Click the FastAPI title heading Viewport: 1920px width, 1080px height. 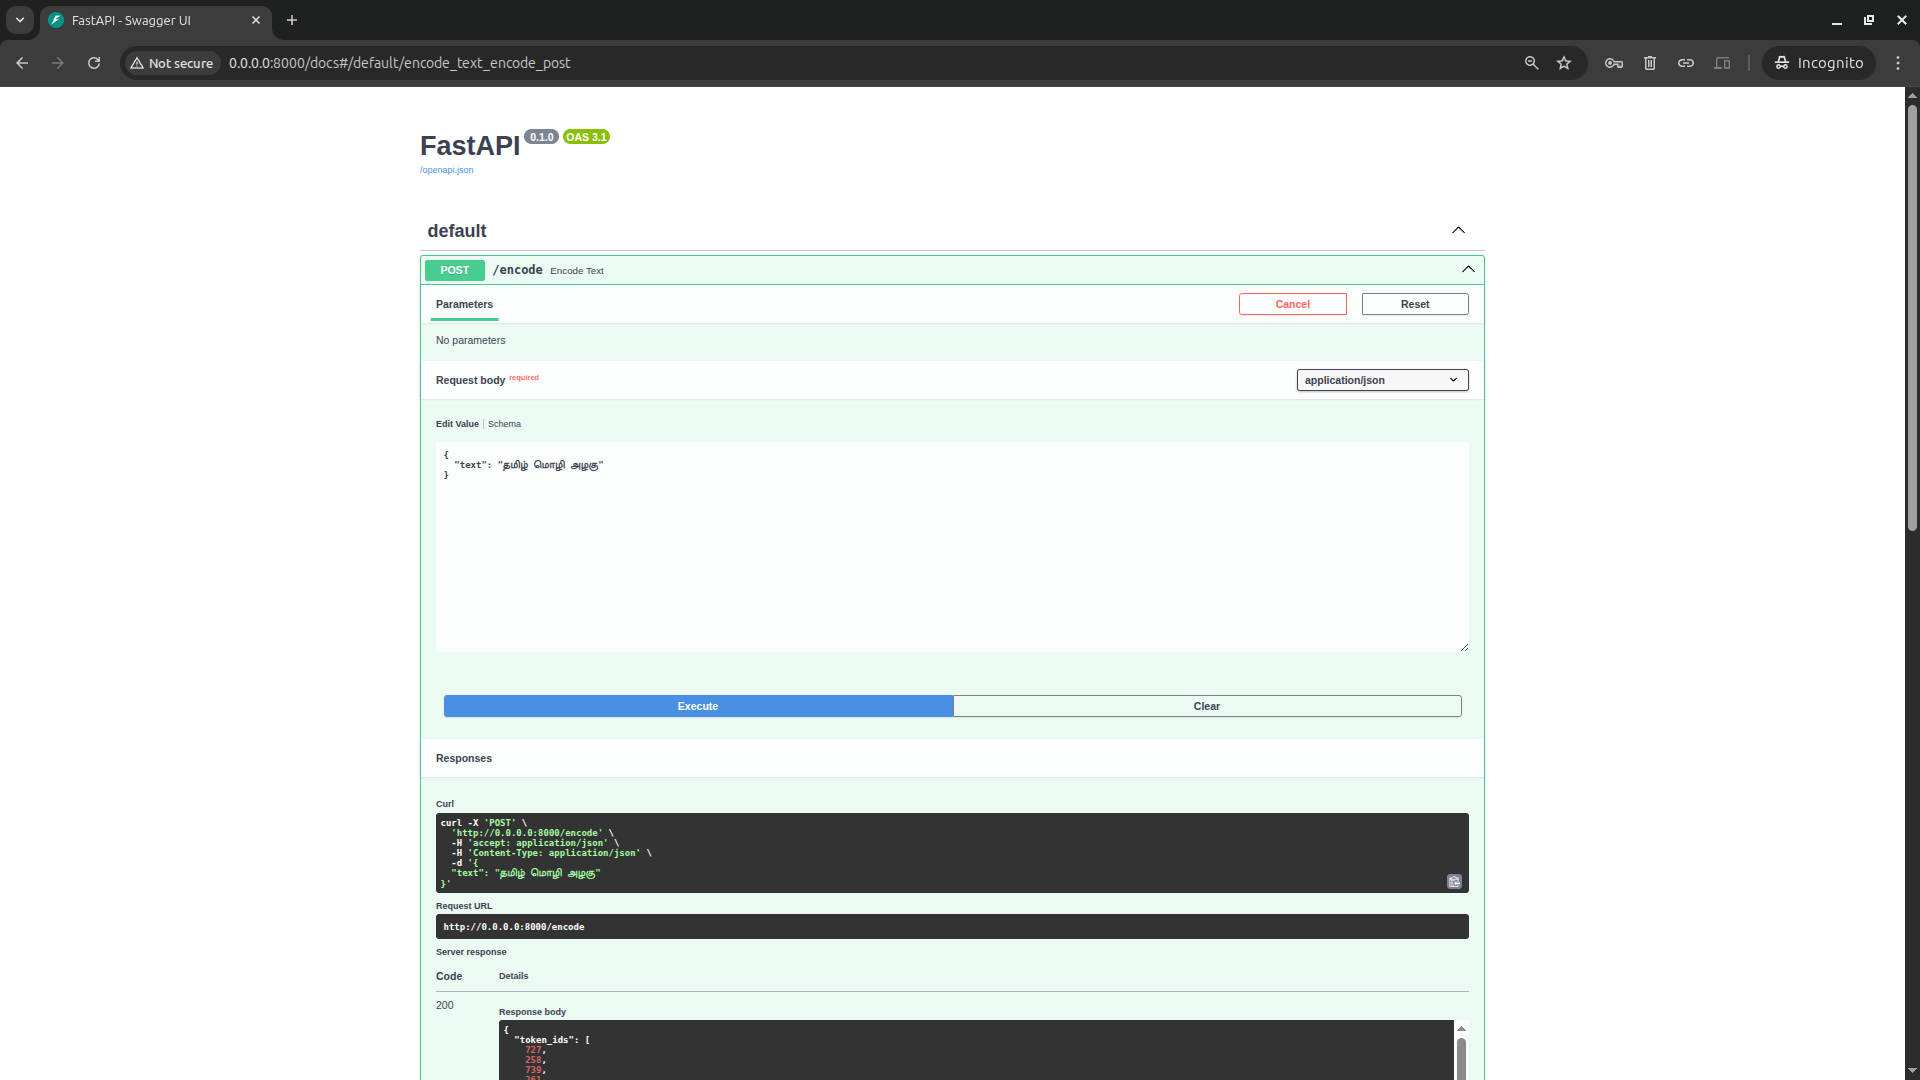[470, 146]
